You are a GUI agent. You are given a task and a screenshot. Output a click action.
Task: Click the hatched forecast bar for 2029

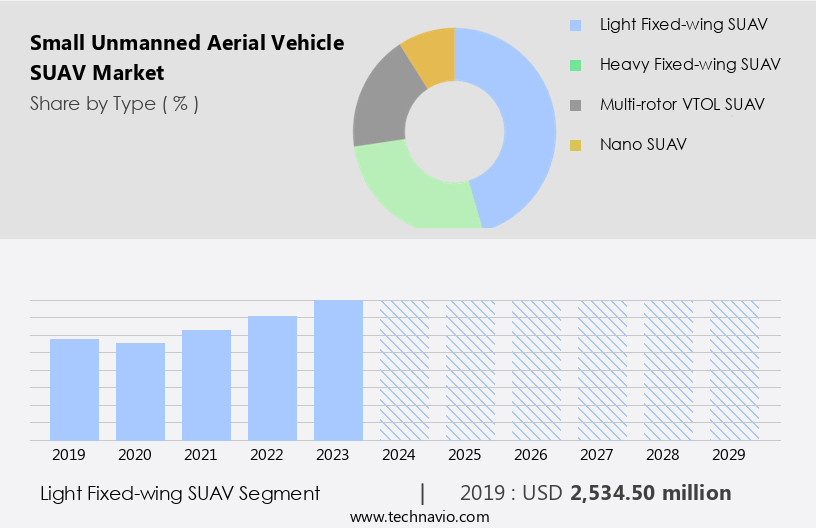[735, 370]
